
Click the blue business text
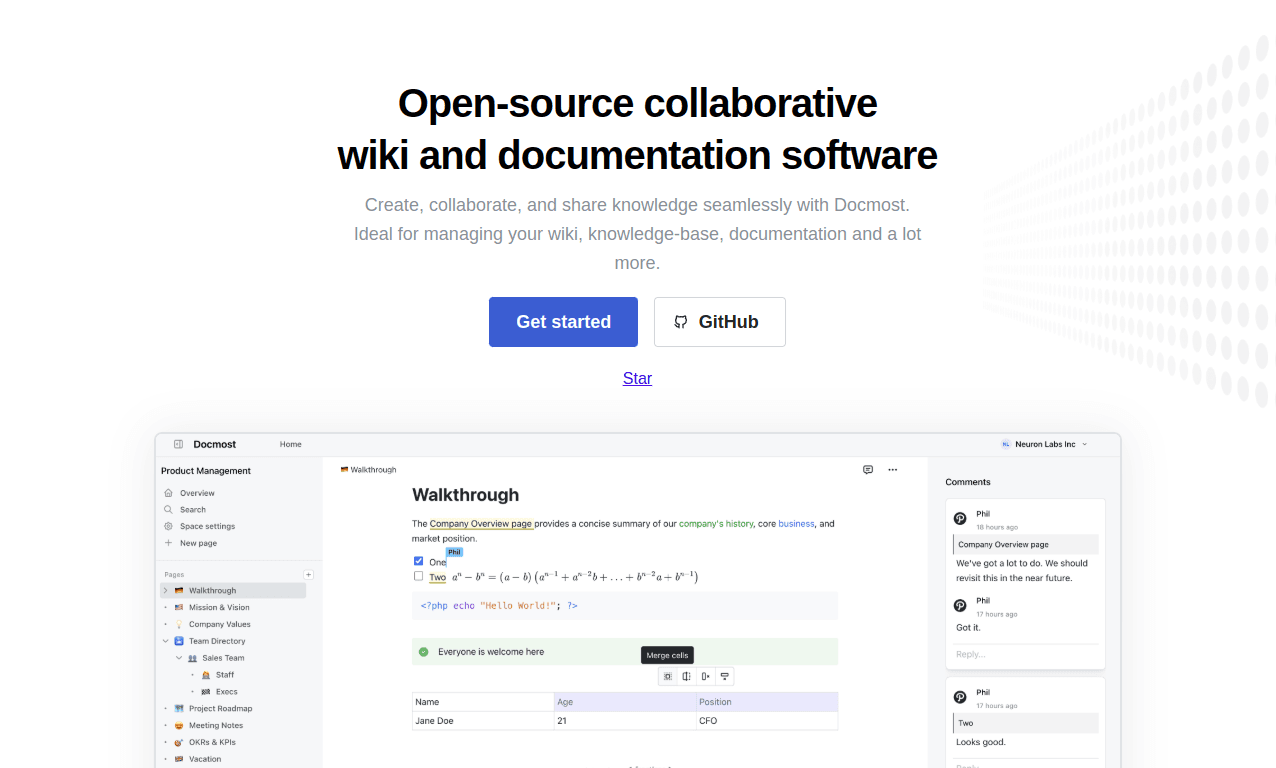click(x=797, y=523)
